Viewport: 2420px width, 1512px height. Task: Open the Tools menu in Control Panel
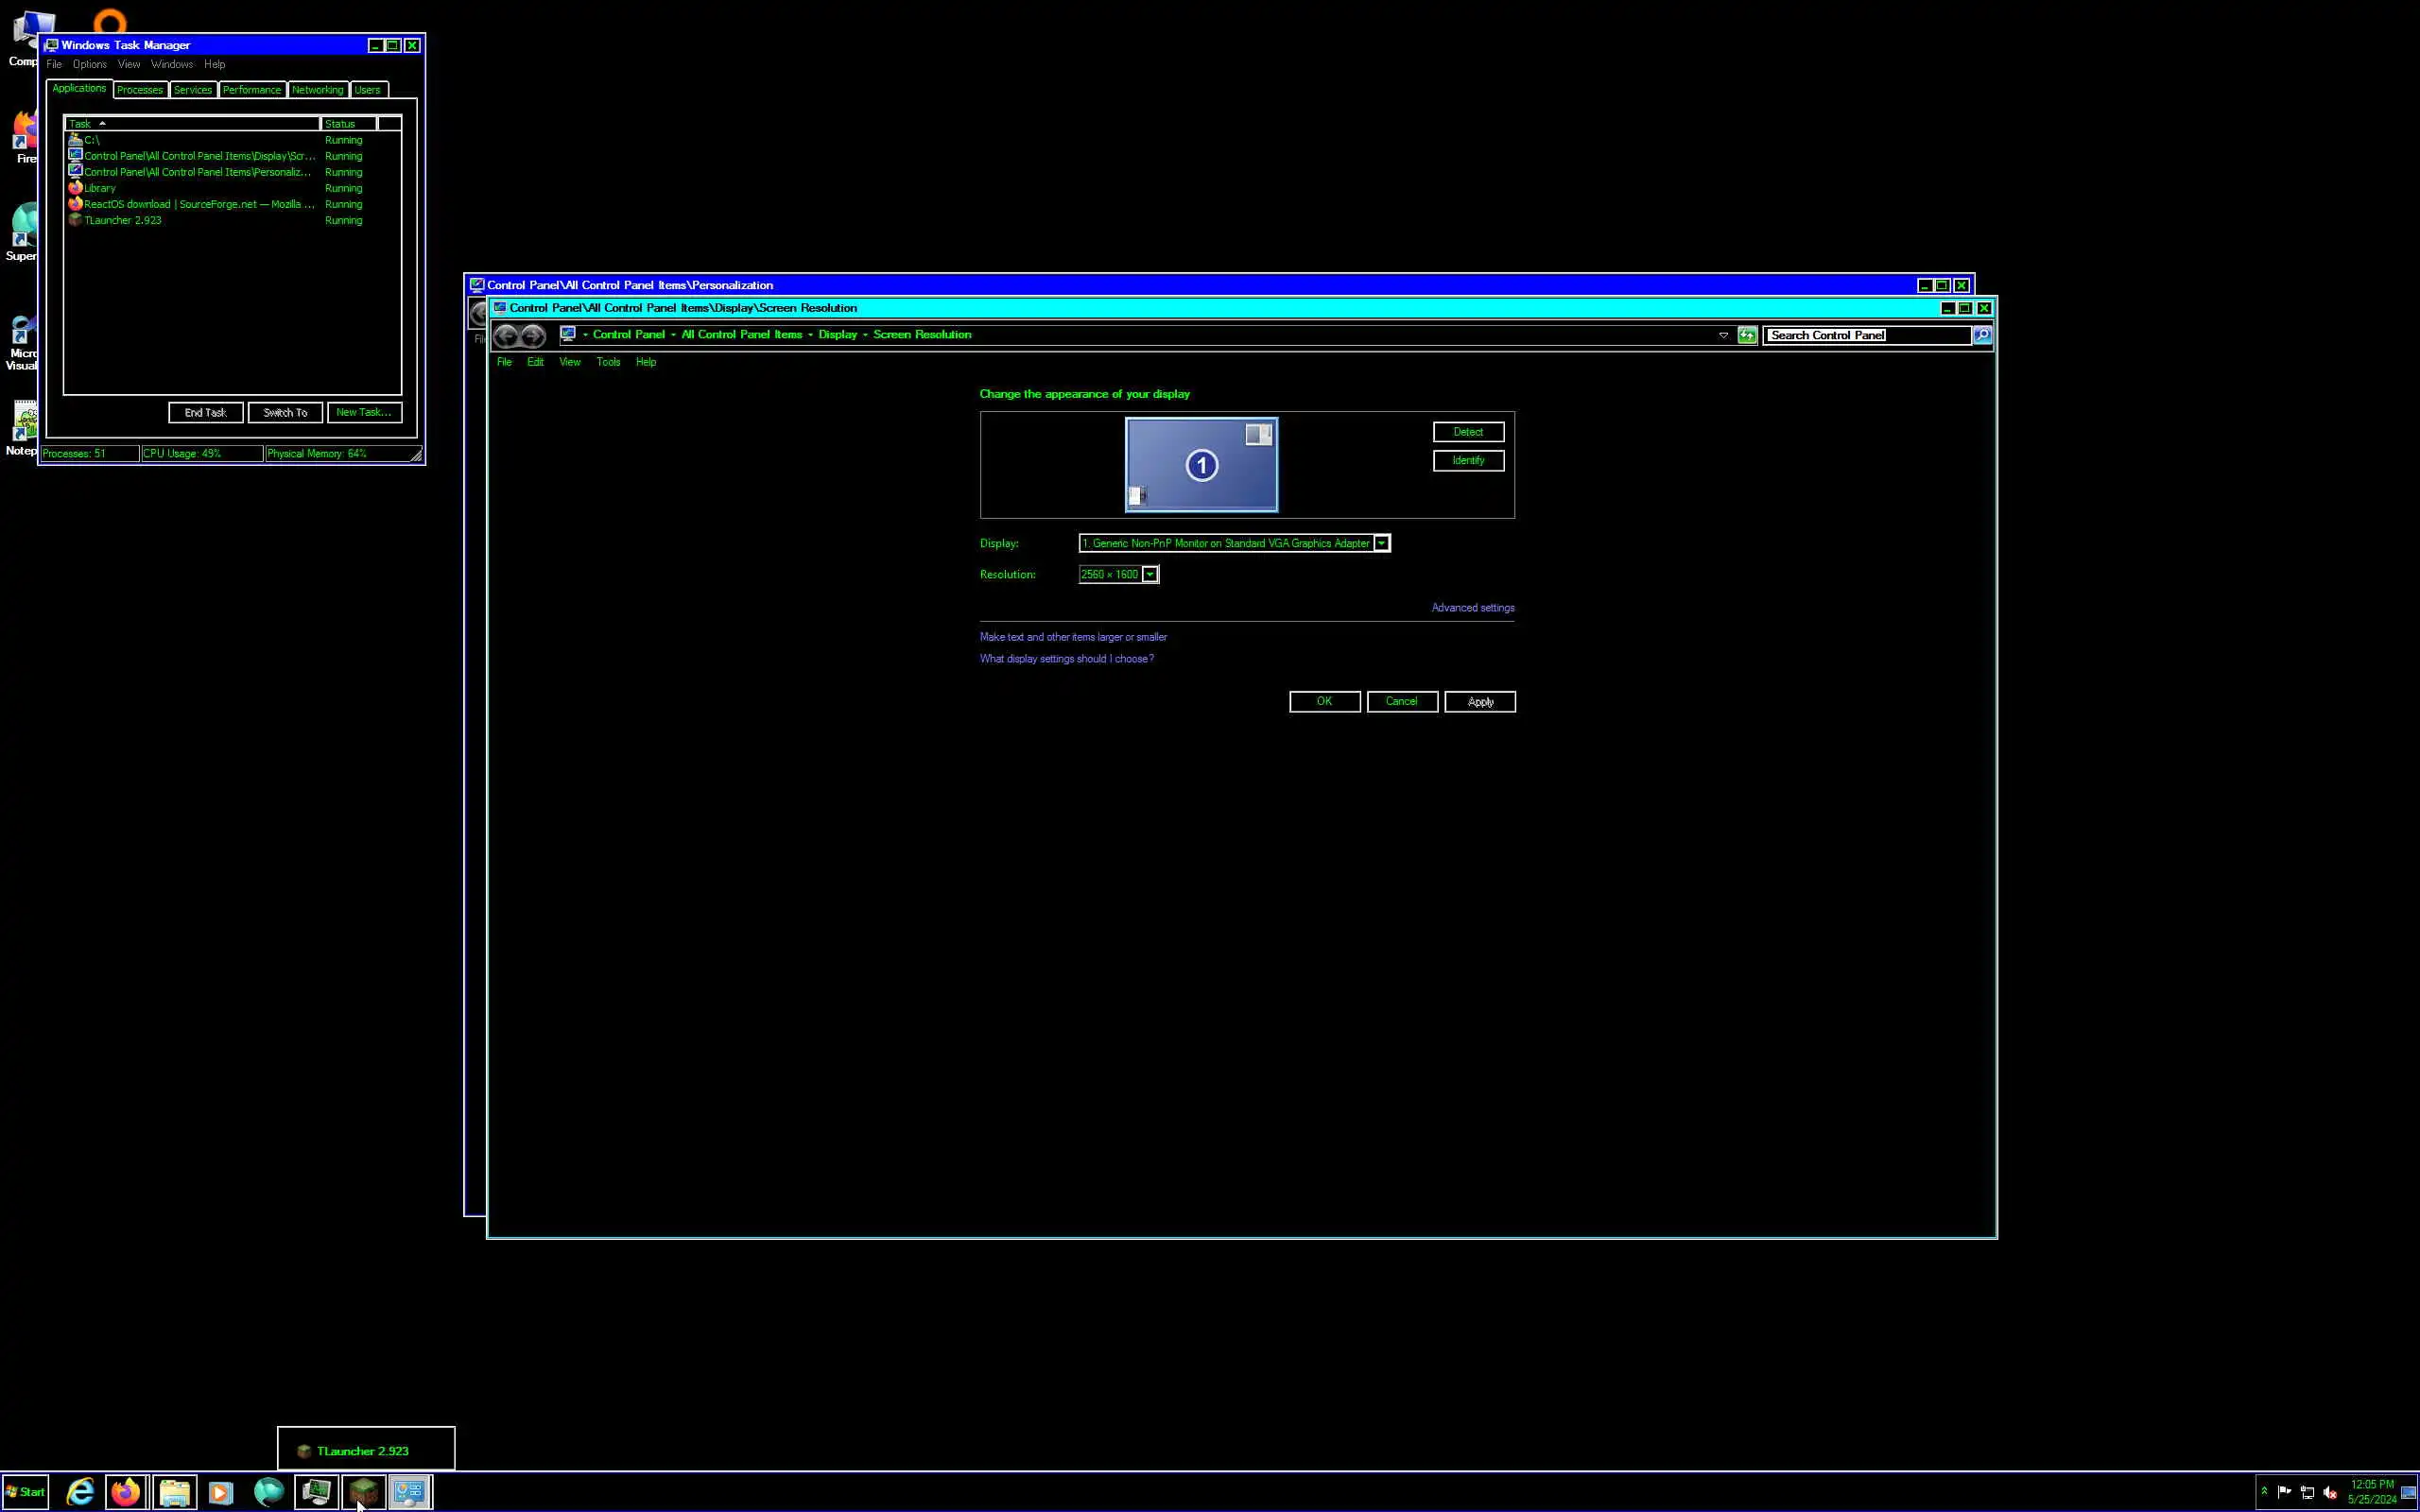point(608,362)
